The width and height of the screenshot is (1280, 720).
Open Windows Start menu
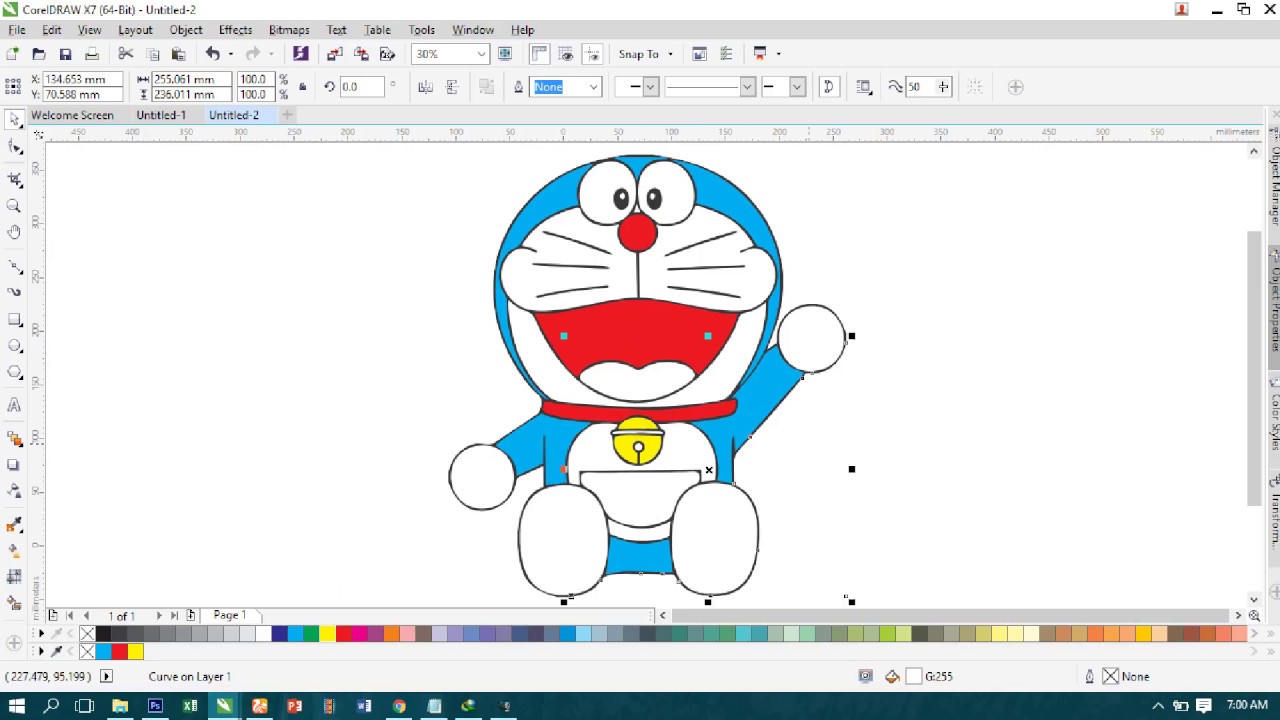click(17, 706)
